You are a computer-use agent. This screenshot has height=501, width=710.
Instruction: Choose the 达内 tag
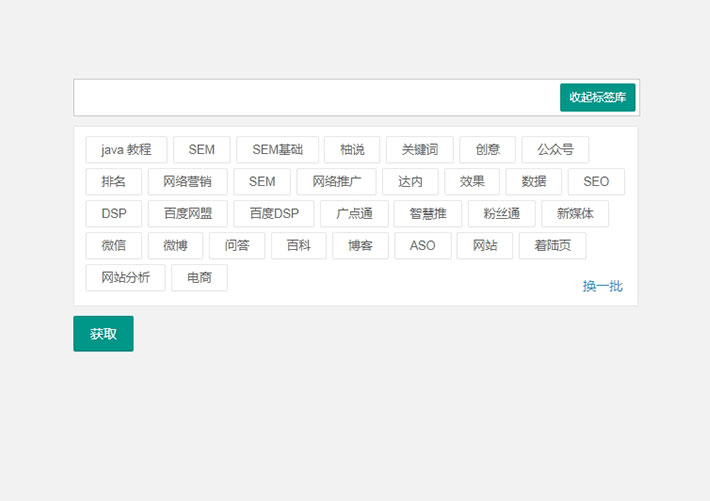[x=410, y=182]
